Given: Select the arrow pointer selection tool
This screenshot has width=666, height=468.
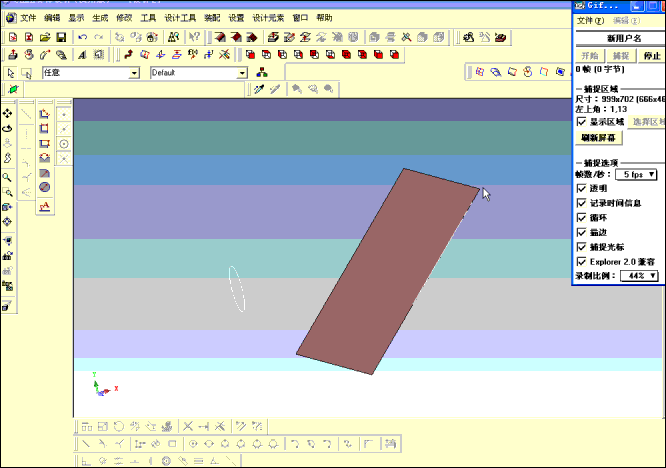Looking at the screenshot, I should tap(11, 73).
